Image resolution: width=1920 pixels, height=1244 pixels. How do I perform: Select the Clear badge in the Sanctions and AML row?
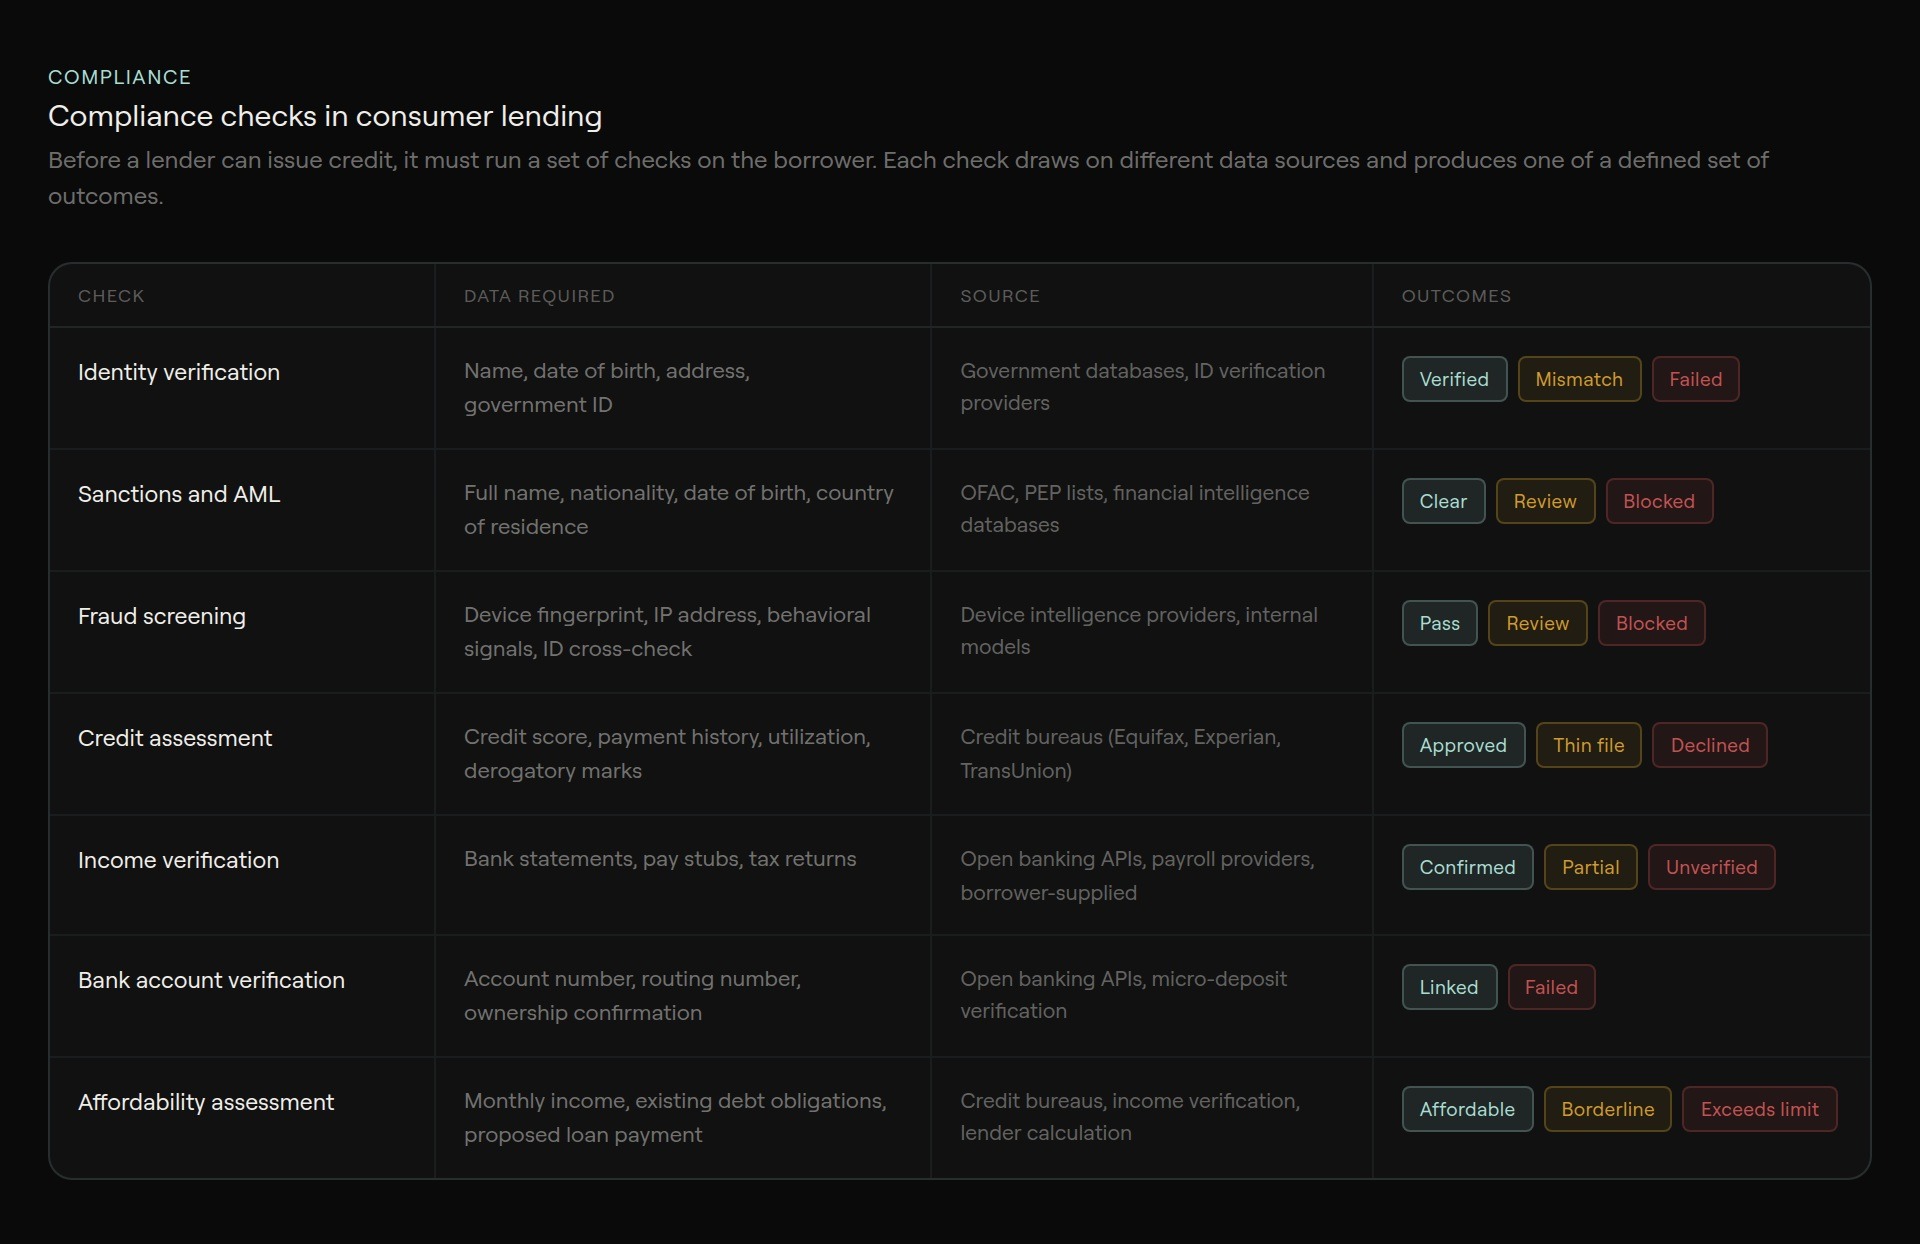coord(1442,501)
